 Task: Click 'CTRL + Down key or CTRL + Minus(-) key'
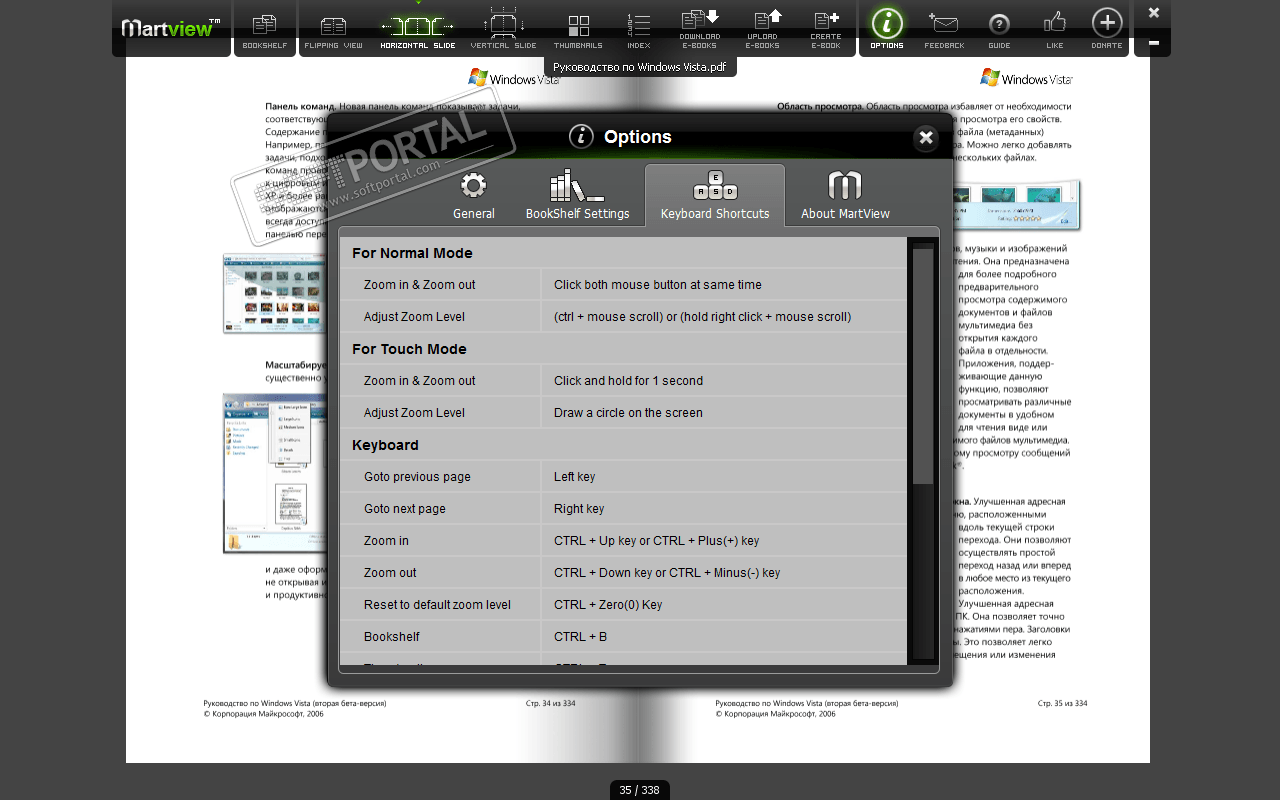pos(667,573)
